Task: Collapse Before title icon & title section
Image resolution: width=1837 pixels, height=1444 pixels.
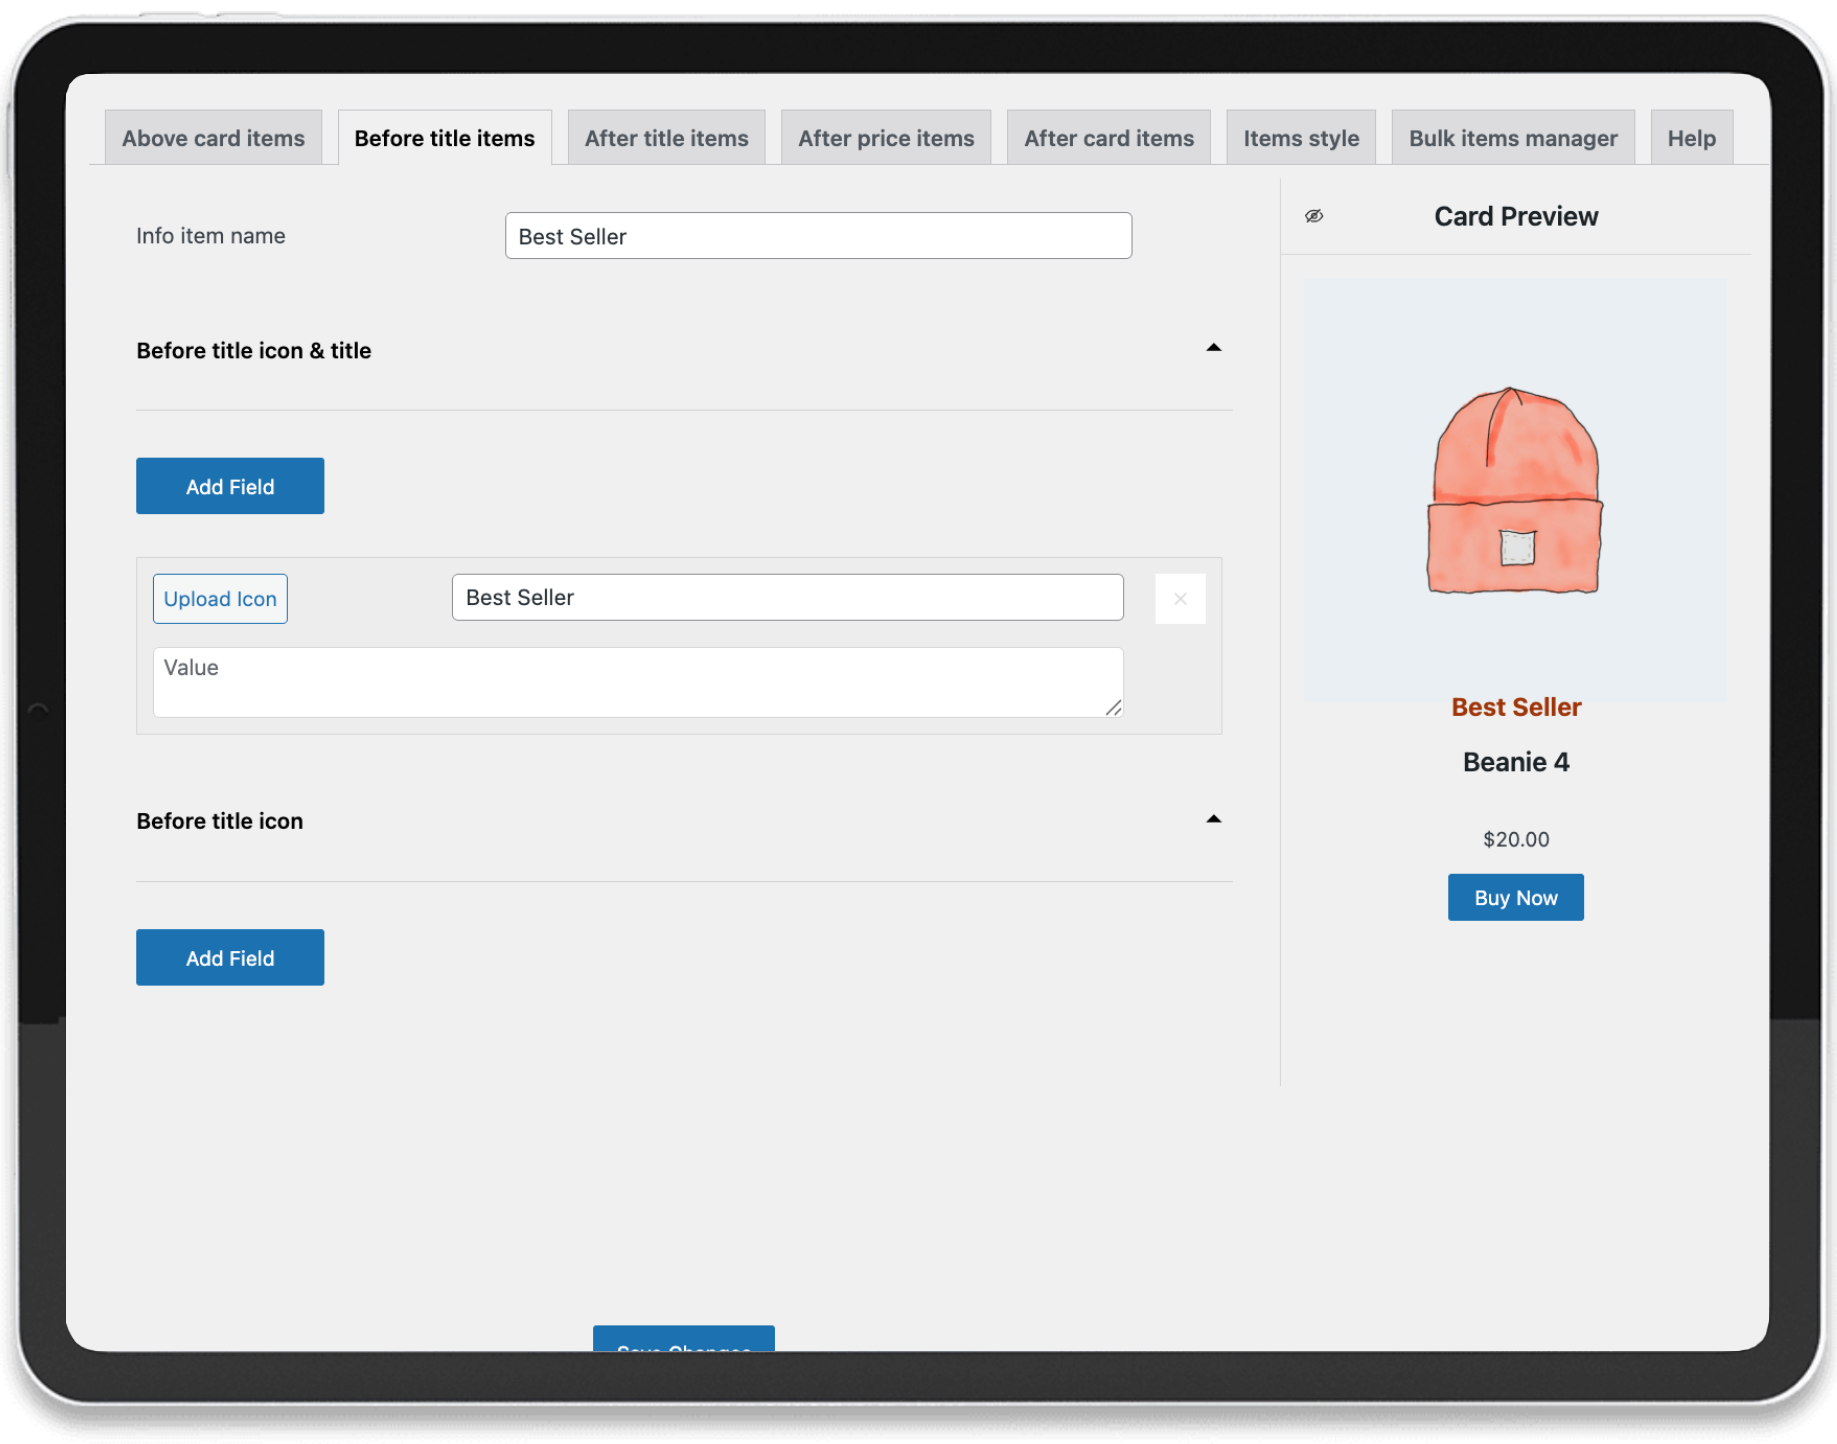Action: click(x=1213, y=348)
